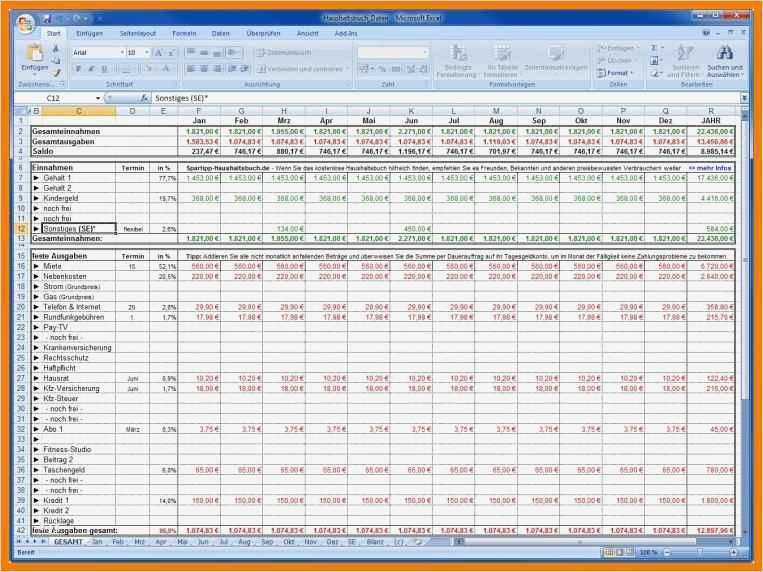Image resolution: width=763 pixels, height=572 pixels.
Task: Click the top align icon
Action: pos(191,53)
